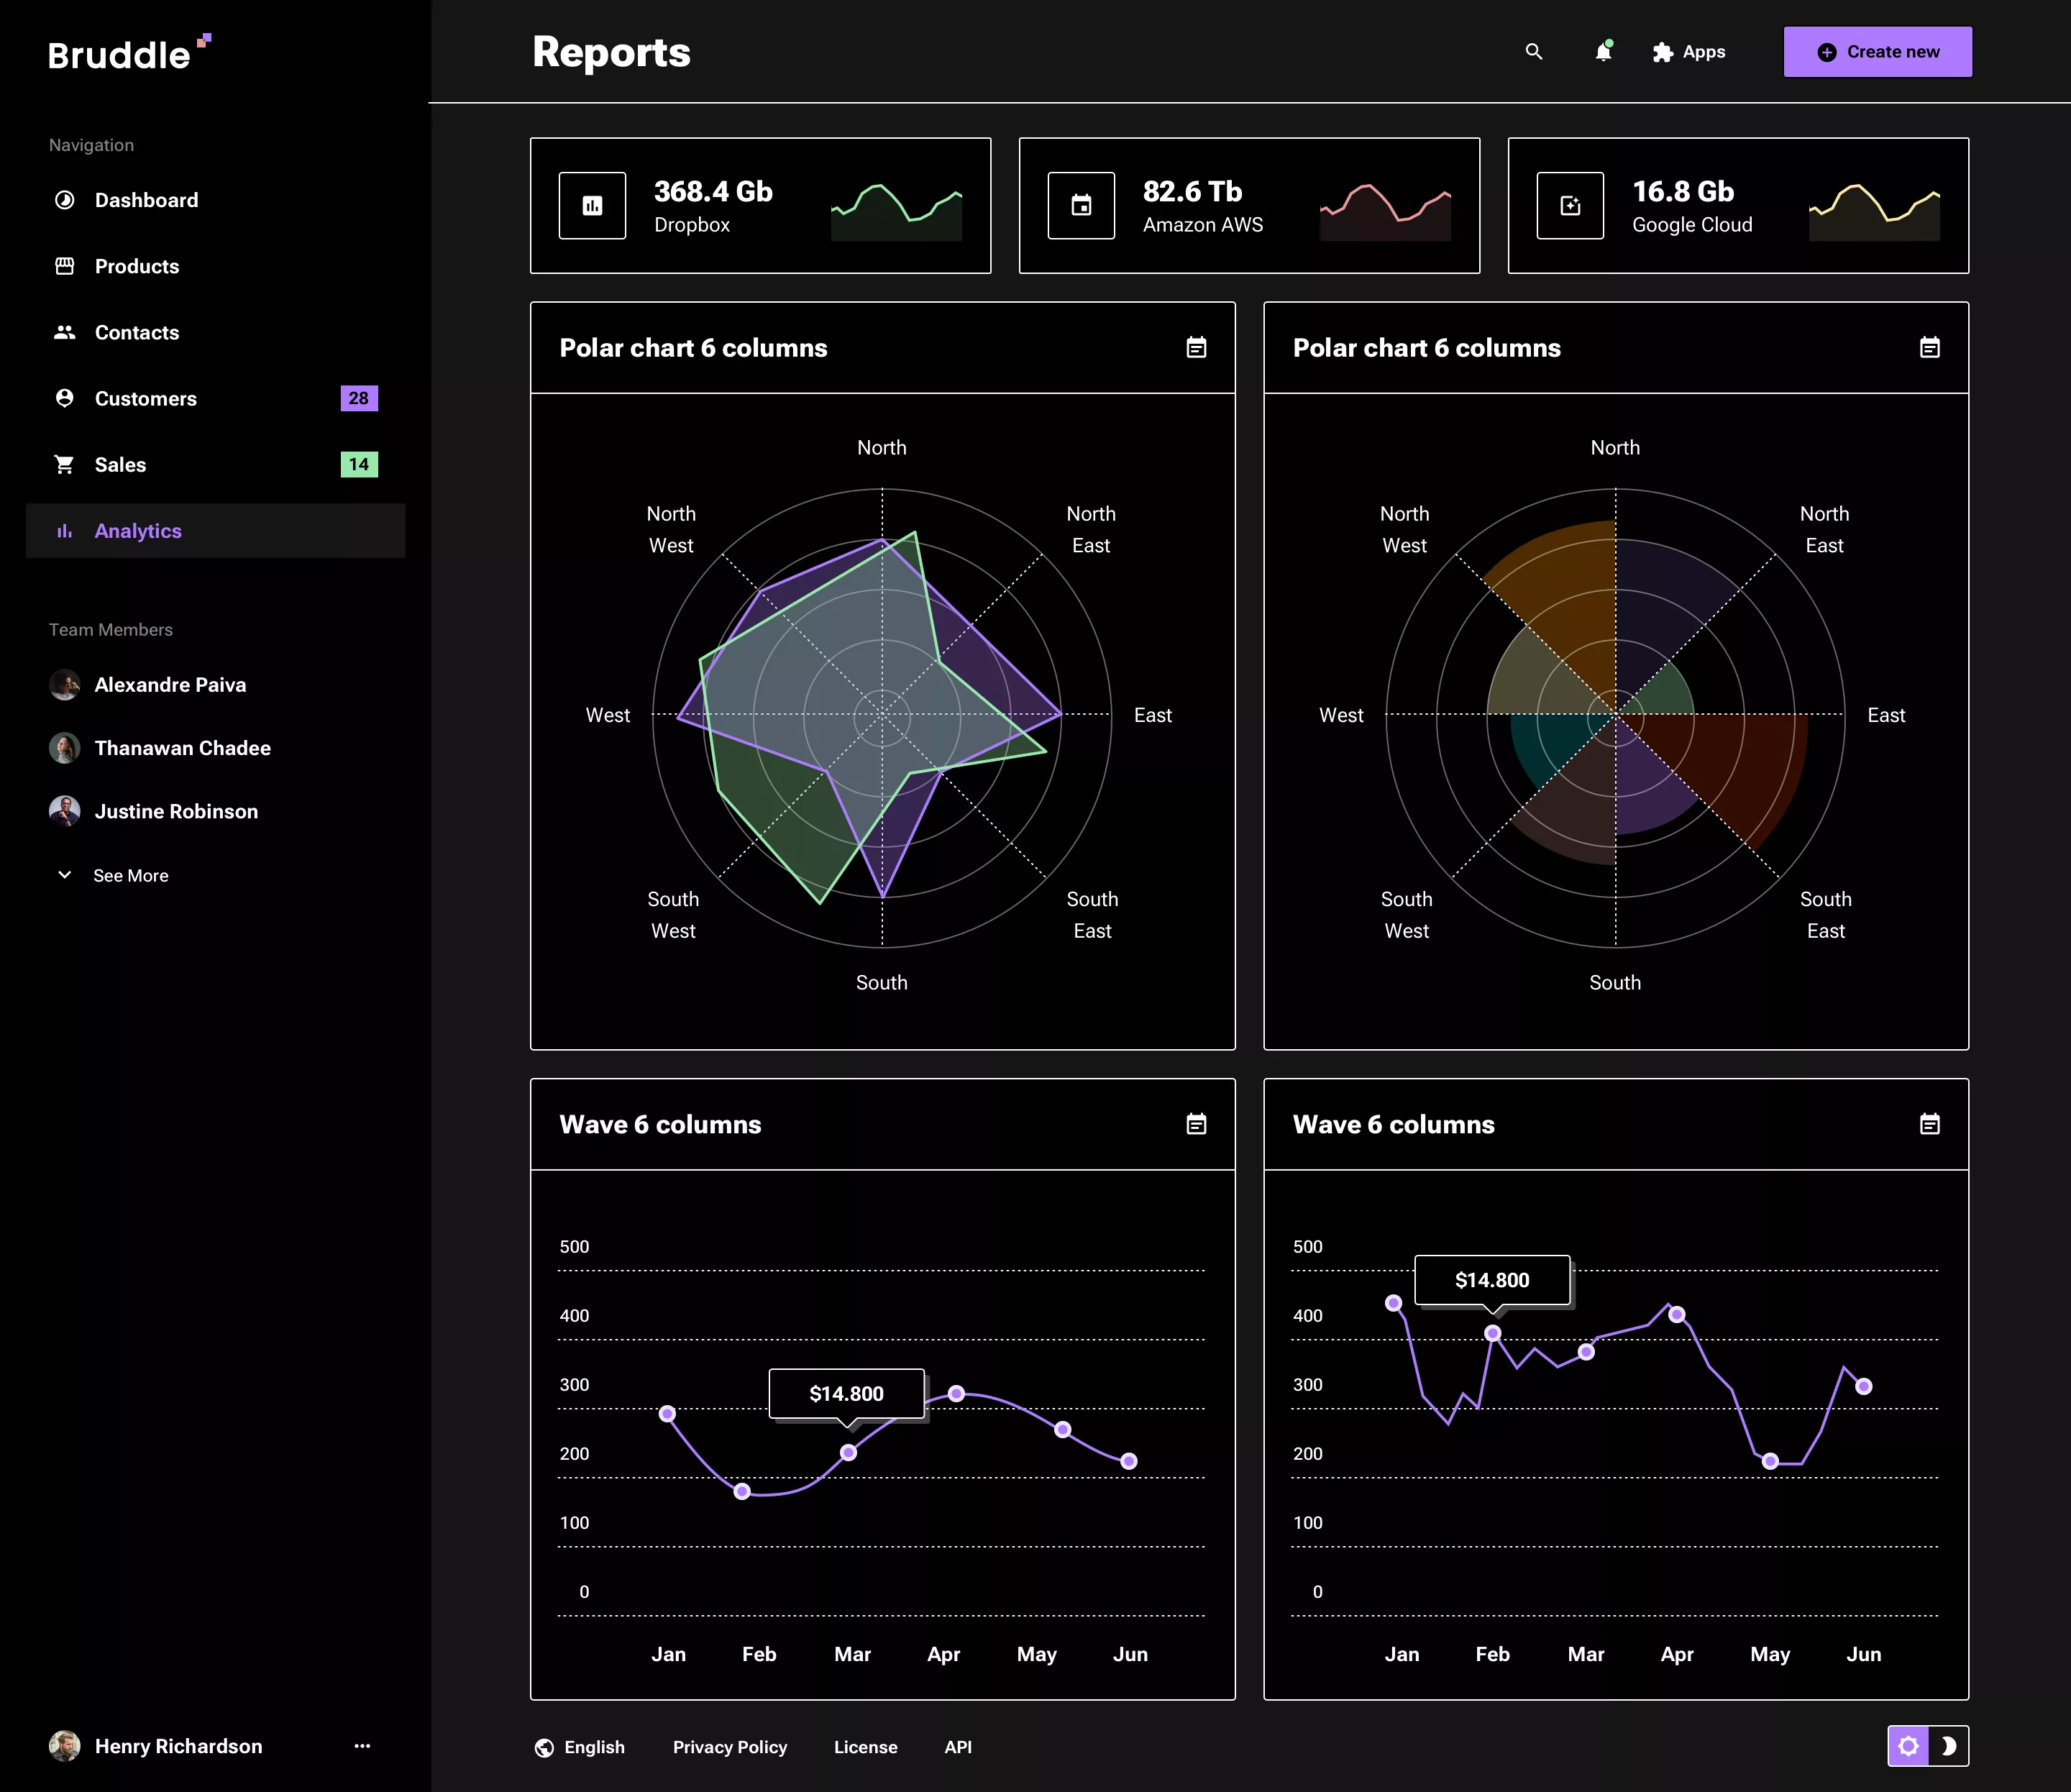Click the notification bell icon
2071x1792 pixels.
point(1602,51)
